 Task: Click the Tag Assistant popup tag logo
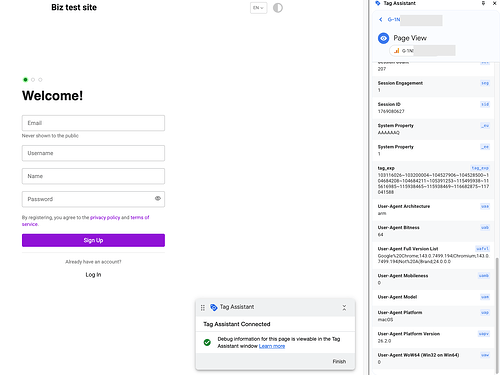coord(214,307)
